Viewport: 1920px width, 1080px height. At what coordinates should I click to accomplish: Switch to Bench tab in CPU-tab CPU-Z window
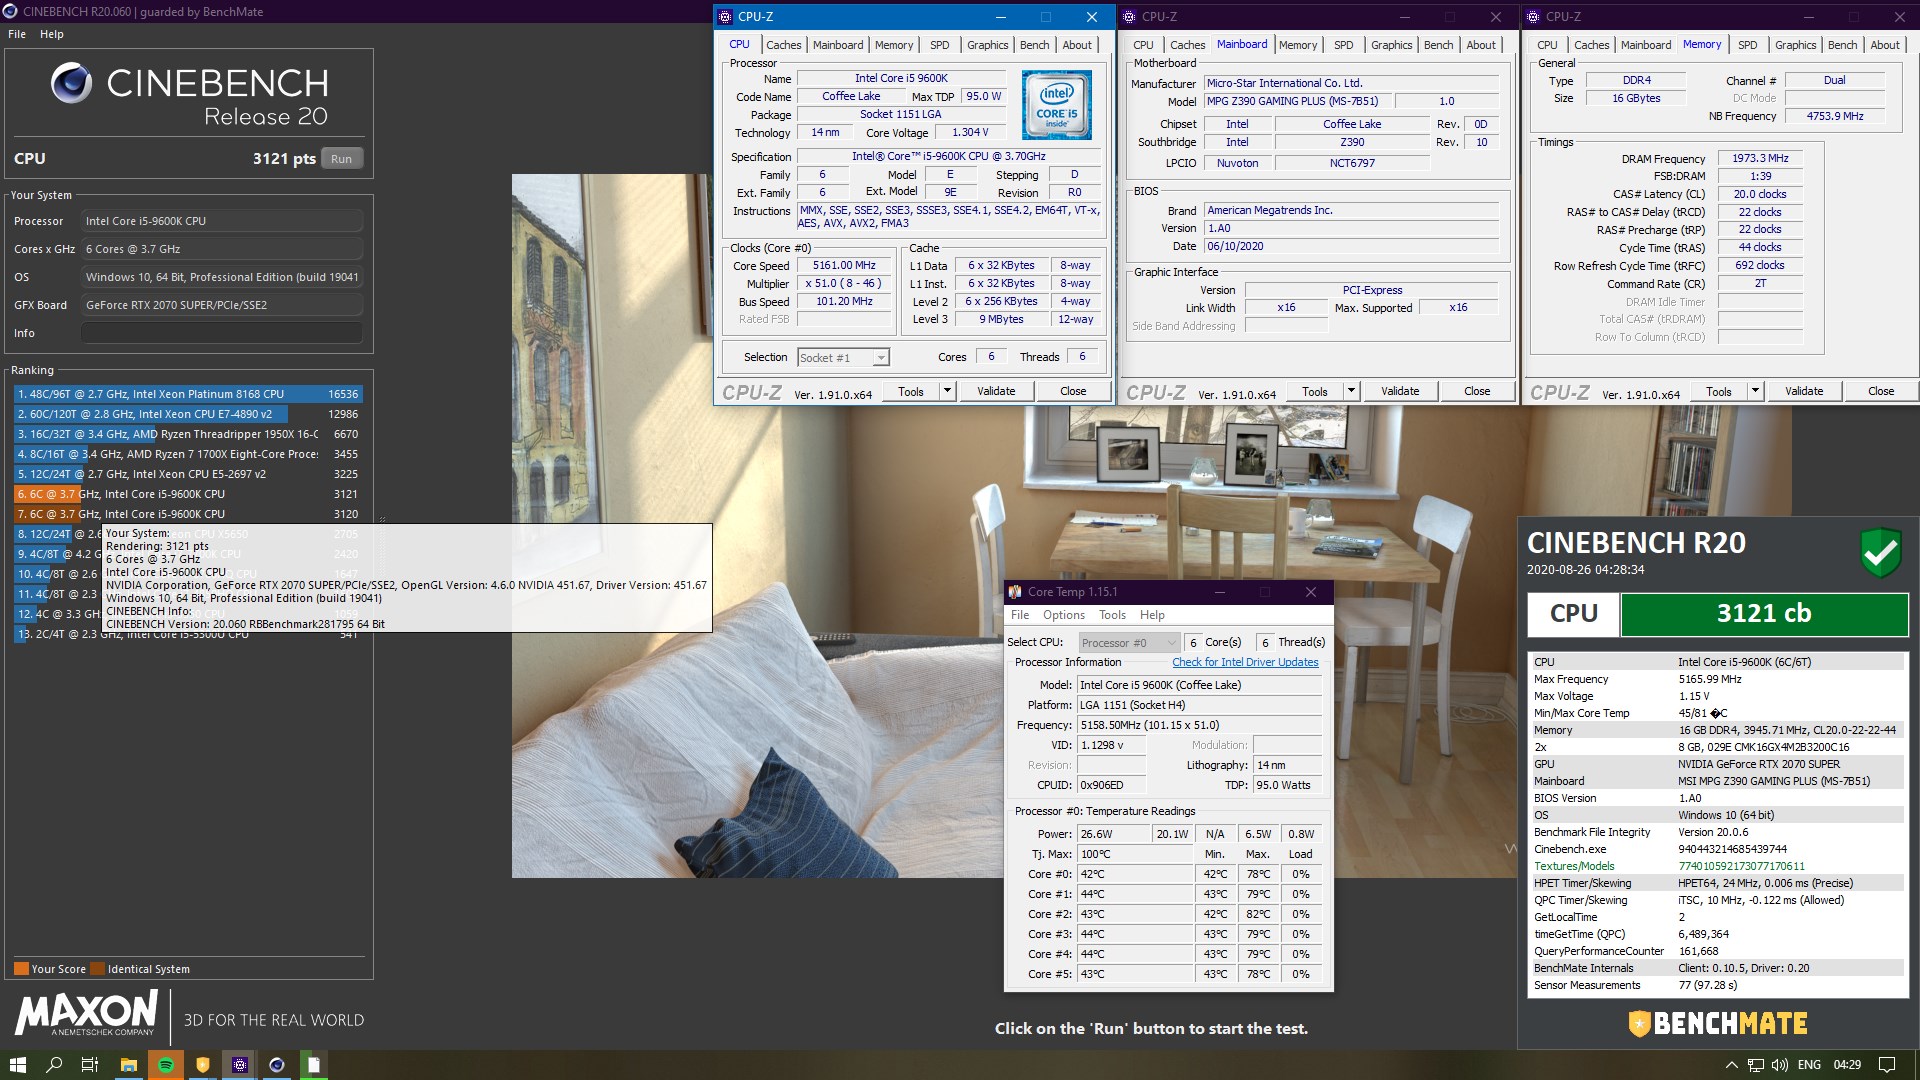click(x=1035, y=45)
